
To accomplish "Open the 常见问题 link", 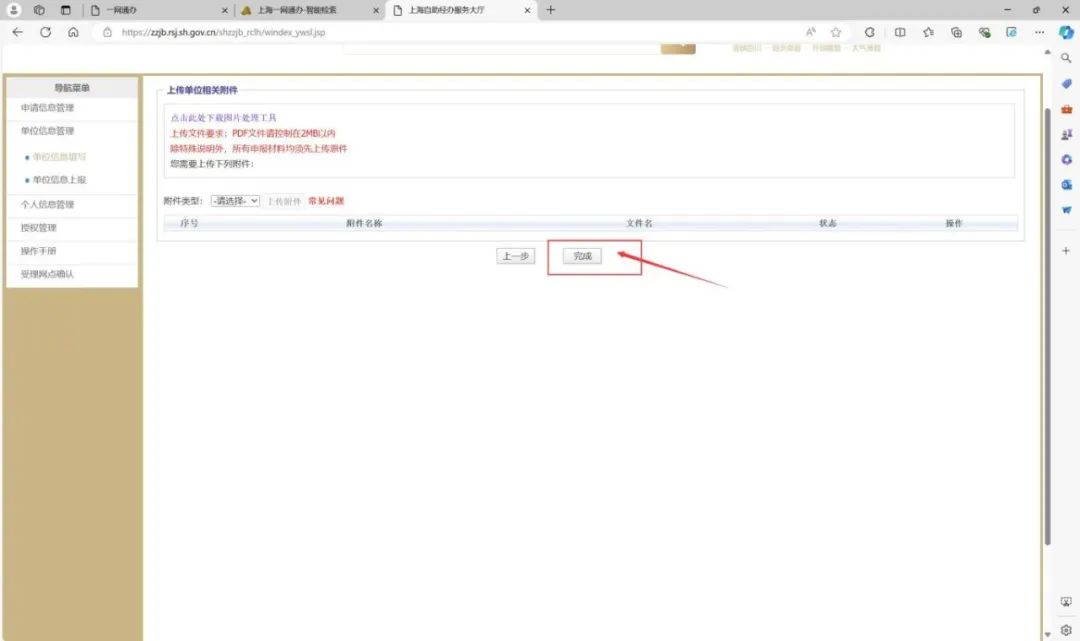I will 326,201.
